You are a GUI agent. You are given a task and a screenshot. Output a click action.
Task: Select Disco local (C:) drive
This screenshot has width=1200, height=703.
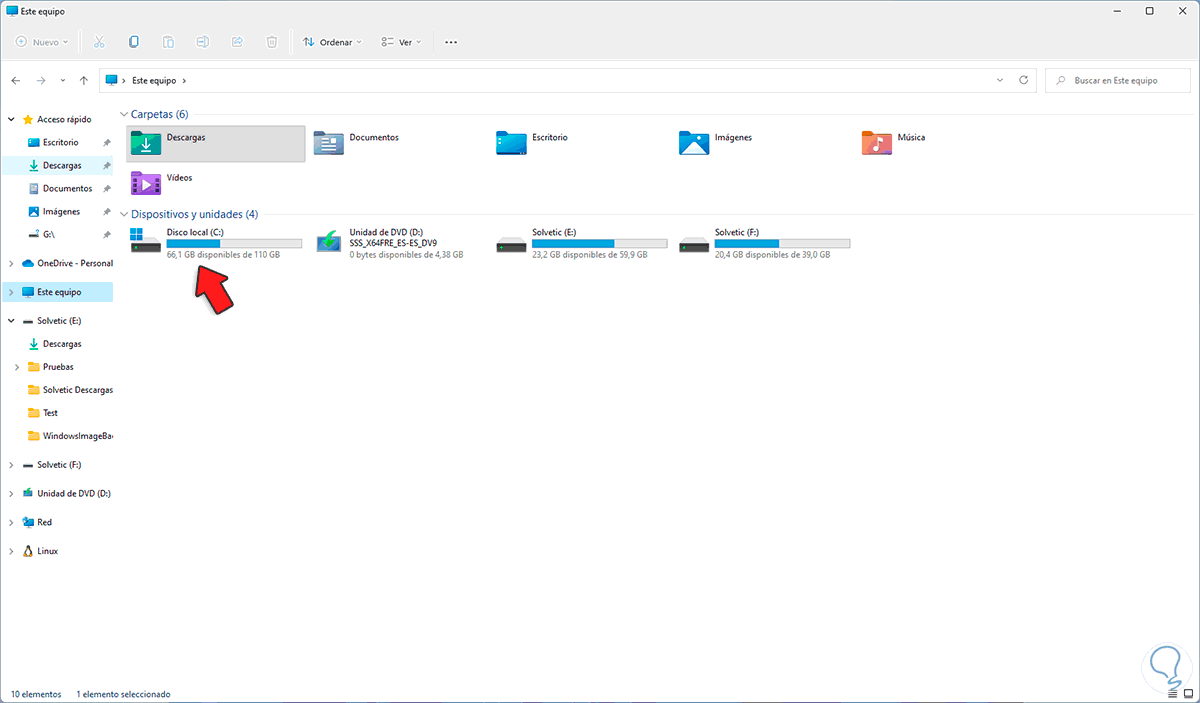coord(215,243)
